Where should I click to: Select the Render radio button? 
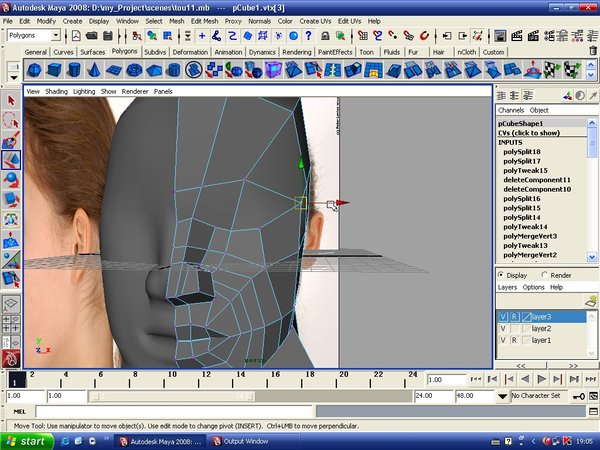(543, 275)
